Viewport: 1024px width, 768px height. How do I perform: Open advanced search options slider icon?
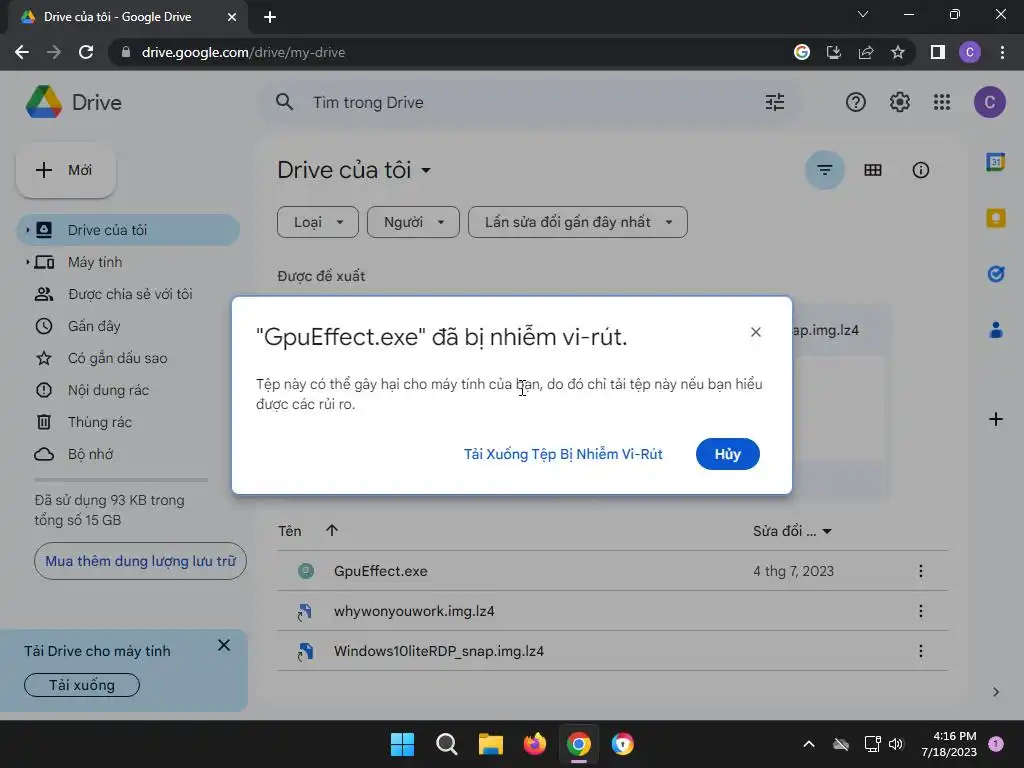click(x=775, y=102)
